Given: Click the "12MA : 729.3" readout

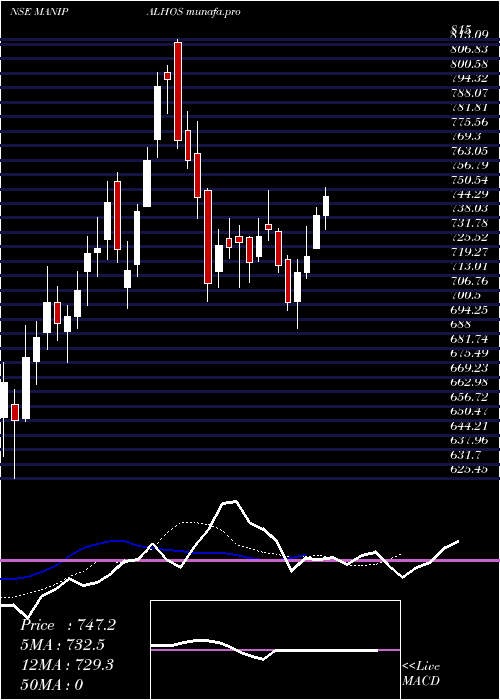Looking at the screenshot, I should coord(67,665).
